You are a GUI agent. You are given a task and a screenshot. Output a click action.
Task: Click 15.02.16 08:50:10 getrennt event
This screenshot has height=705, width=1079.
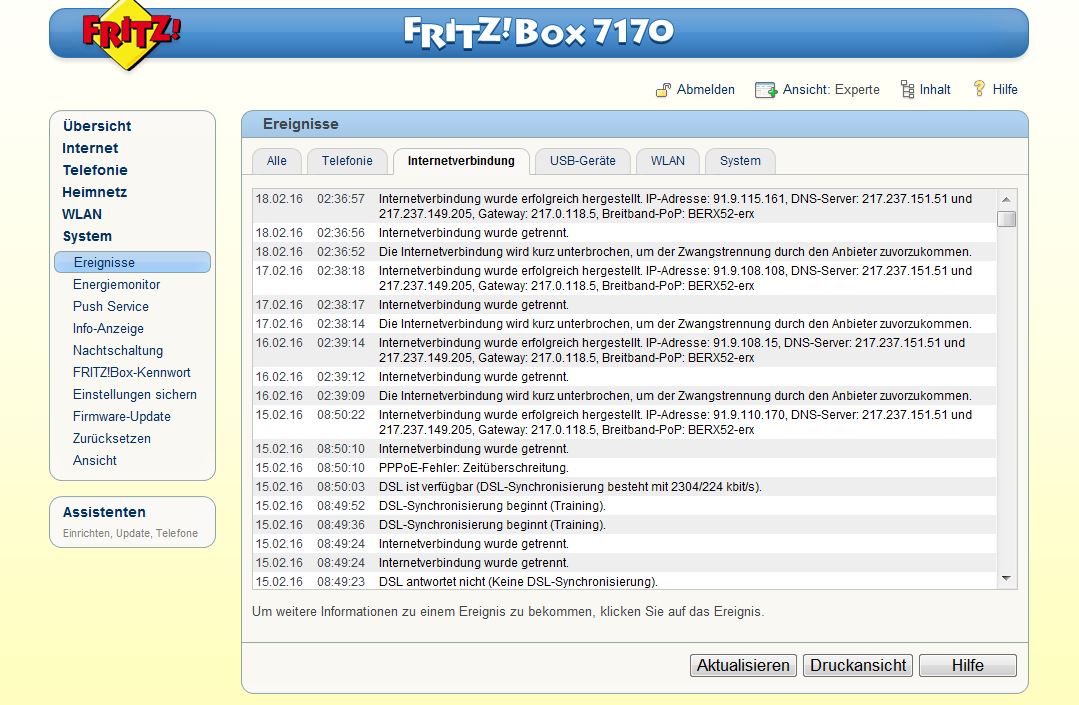(625, 448)
